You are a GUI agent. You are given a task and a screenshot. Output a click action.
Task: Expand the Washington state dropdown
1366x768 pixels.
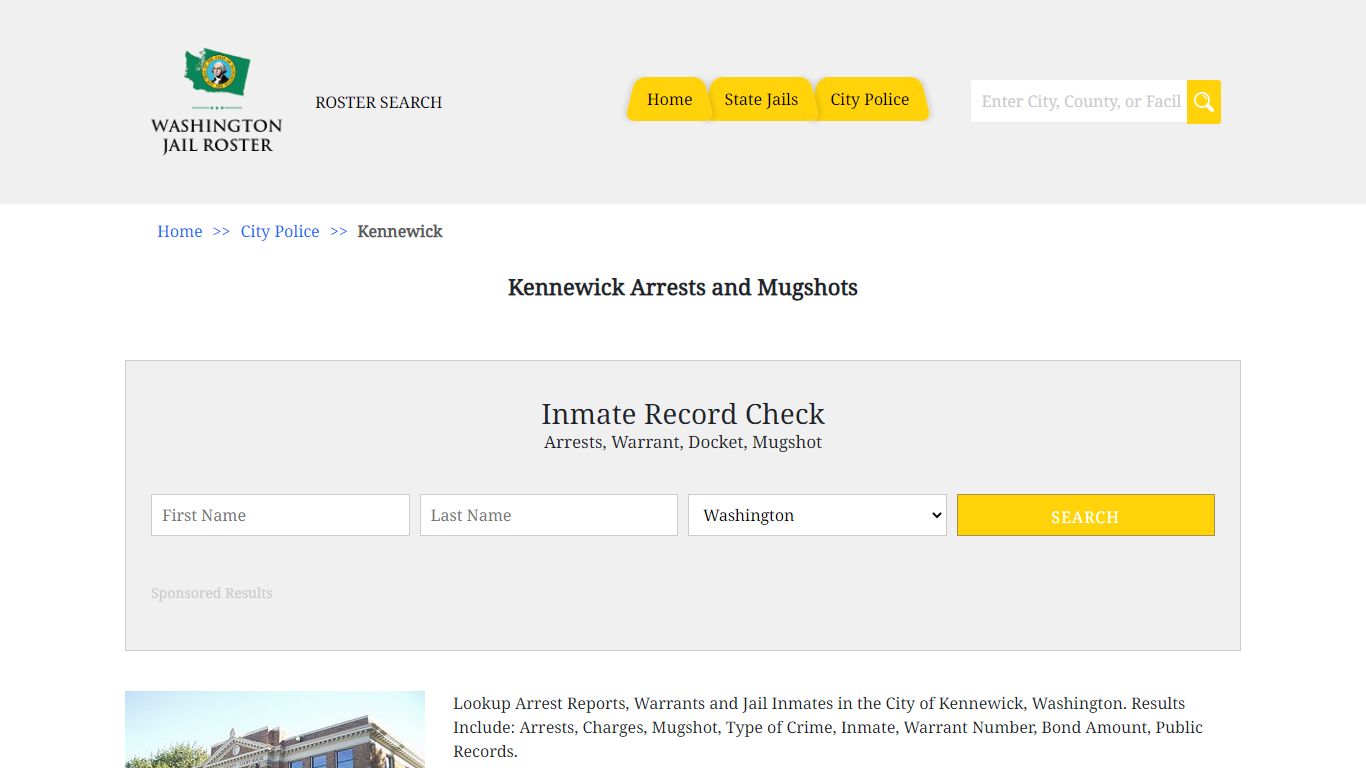point(817,515)
